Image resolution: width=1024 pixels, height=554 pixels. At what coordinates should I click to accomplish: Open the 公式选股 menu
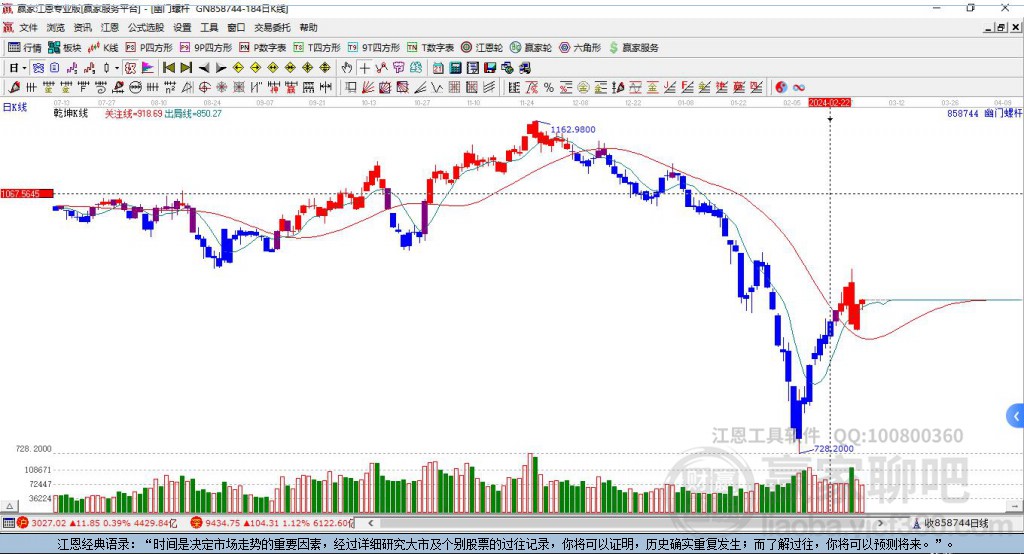[146, 27]
